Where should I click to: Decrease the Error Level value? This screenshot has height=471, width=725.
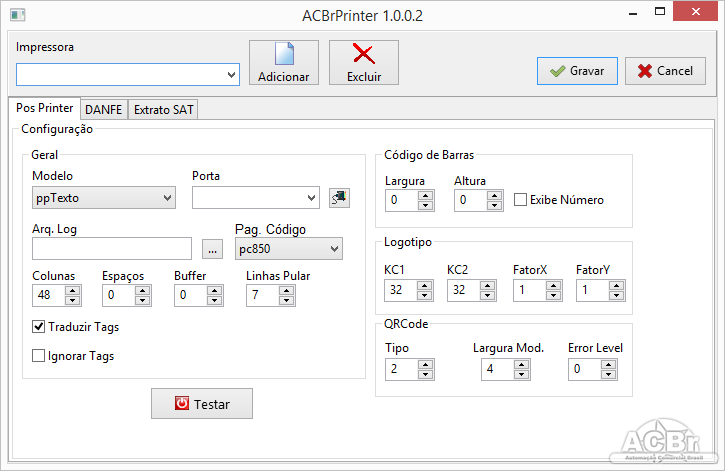click(608, 374)
